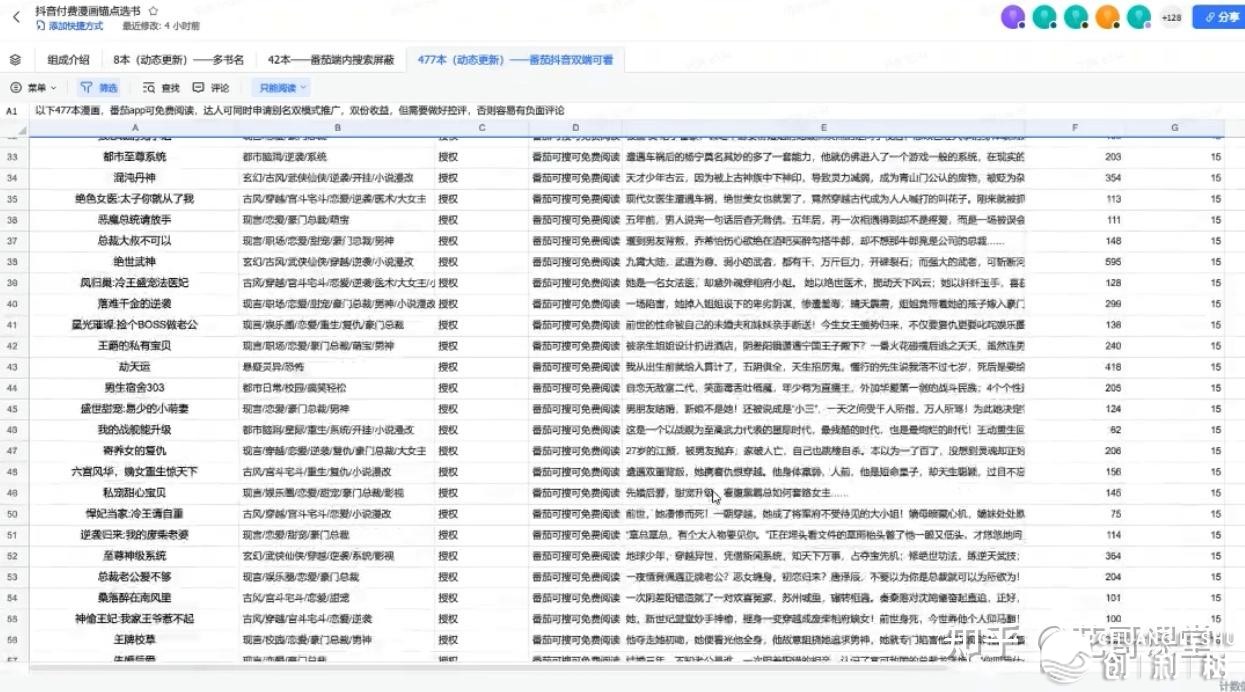Click the genre cell 都市脑洞/逆袭/系统
The height and width of the screenshot is (692, 1245).
point(337,157)
